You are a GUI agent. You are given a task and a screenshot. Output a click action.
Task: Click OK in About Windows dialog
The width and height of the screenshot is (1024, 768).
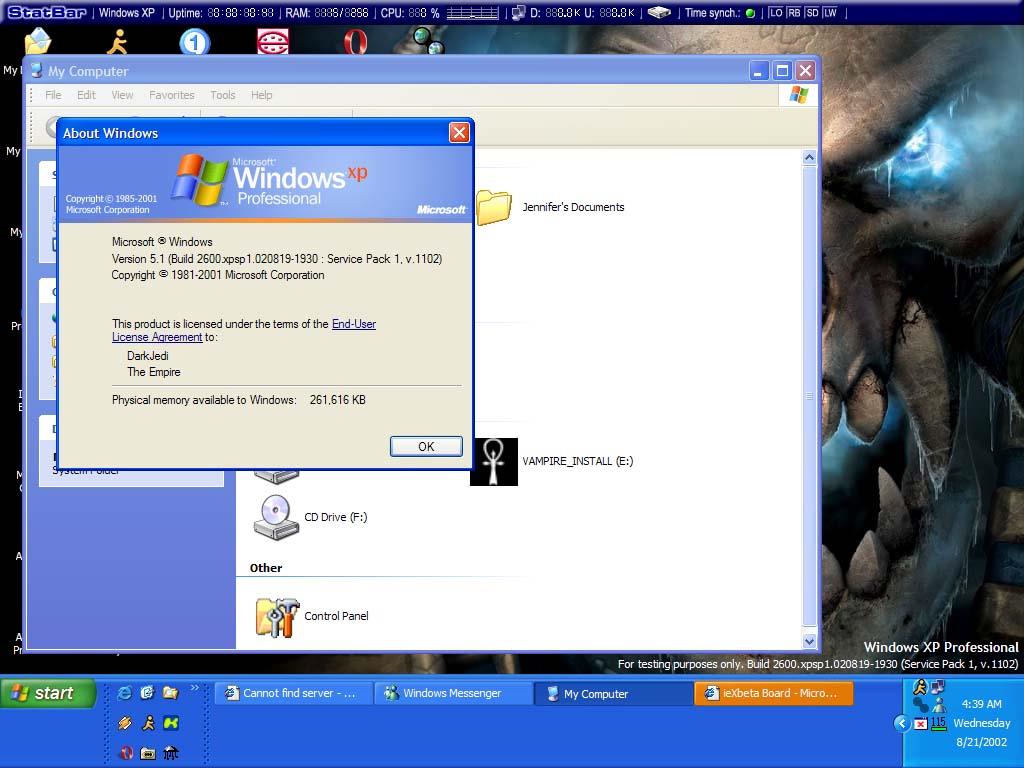[426, 447]
